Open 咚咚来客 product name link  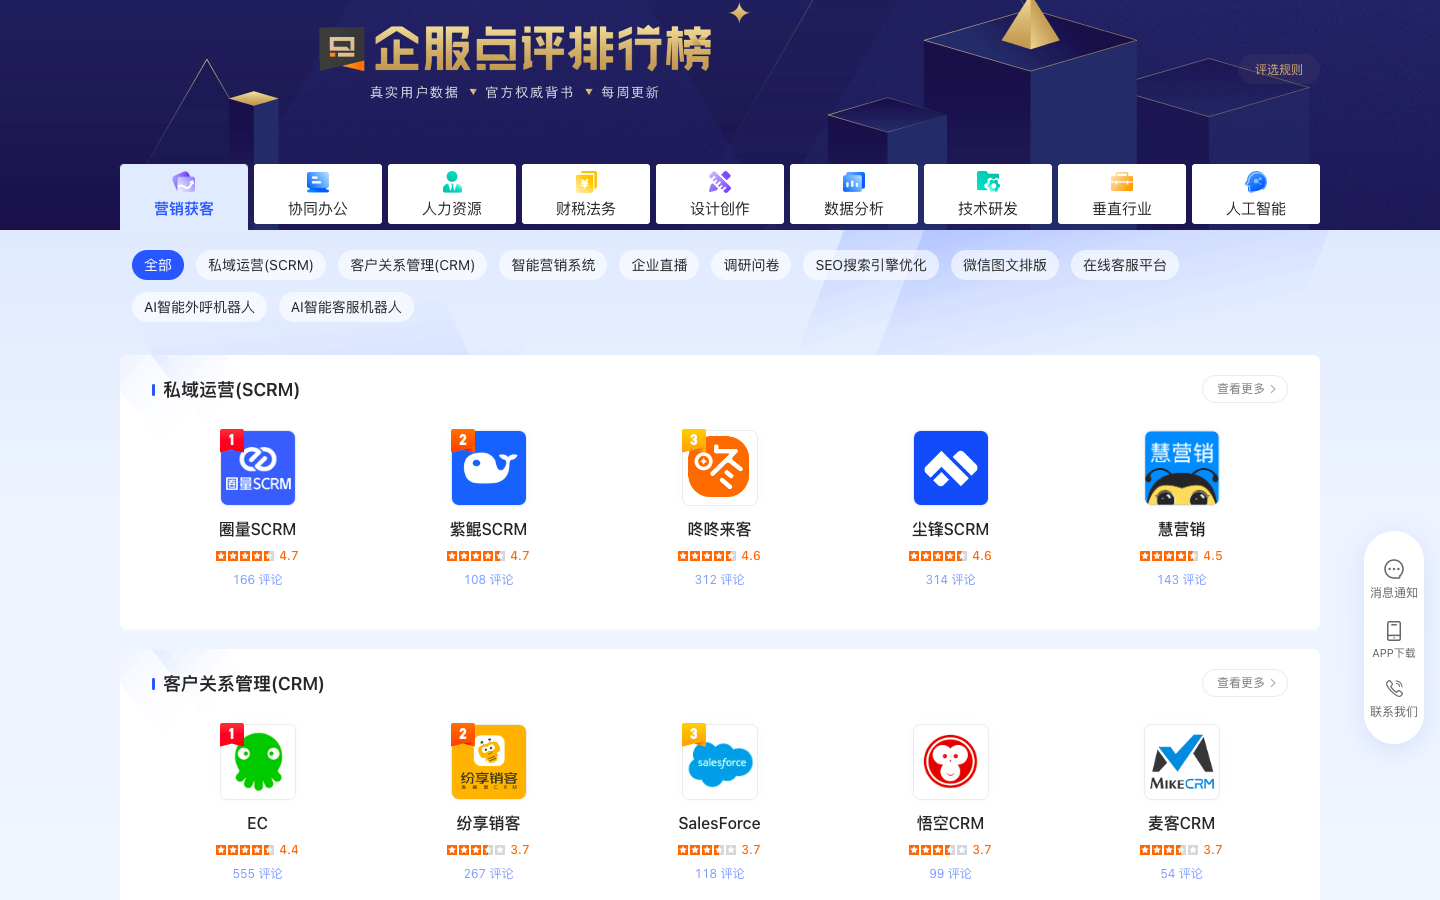720,529
